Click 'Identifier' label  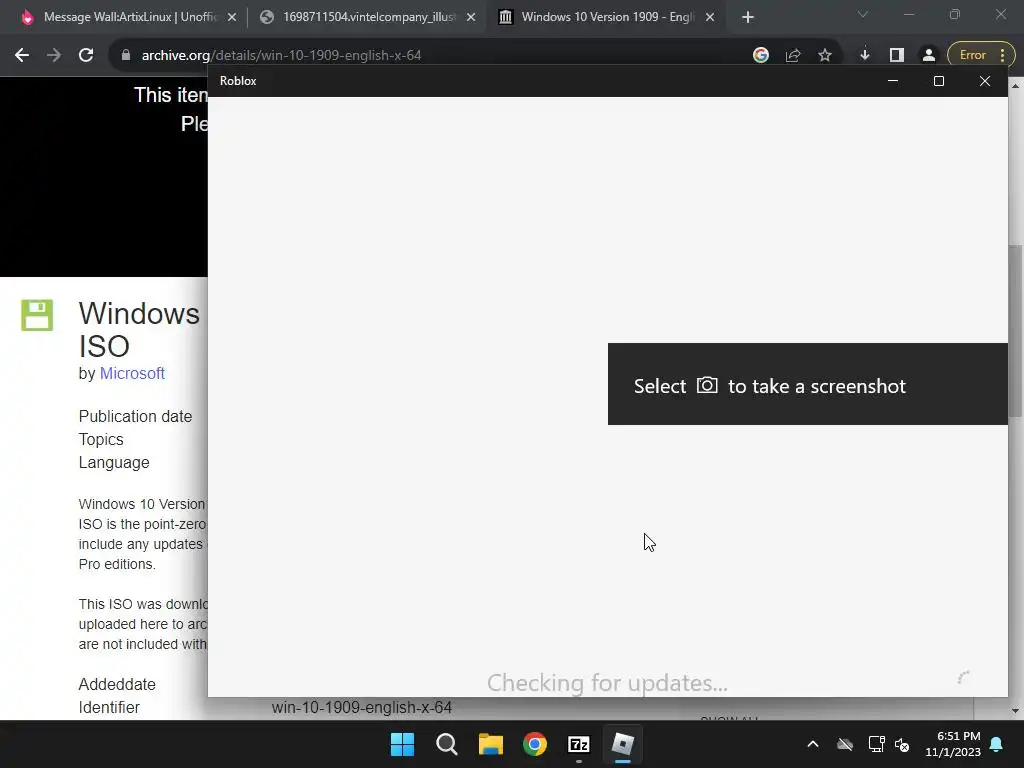click(x=109, y=707)
